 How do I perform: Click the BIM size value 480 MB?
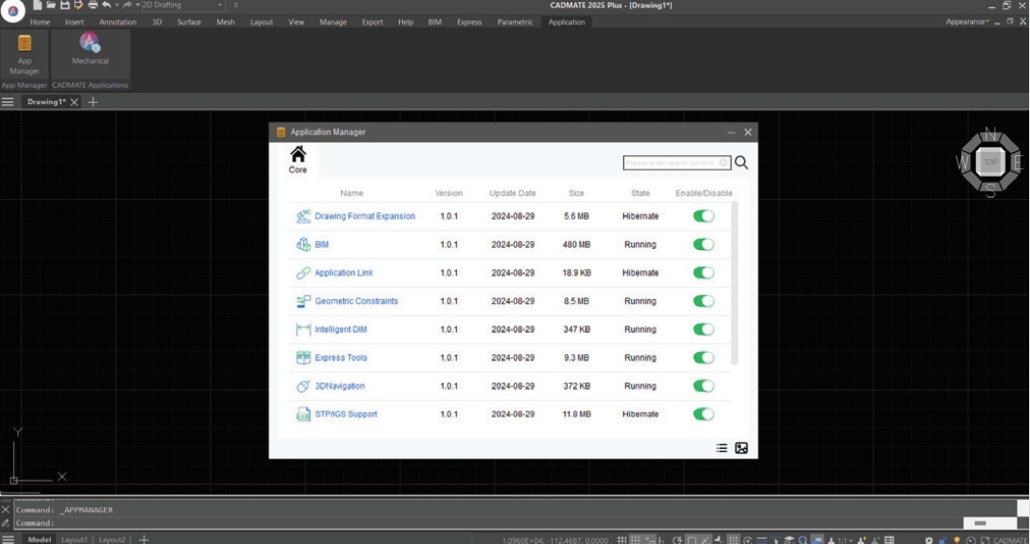click(x=576, y=244)
